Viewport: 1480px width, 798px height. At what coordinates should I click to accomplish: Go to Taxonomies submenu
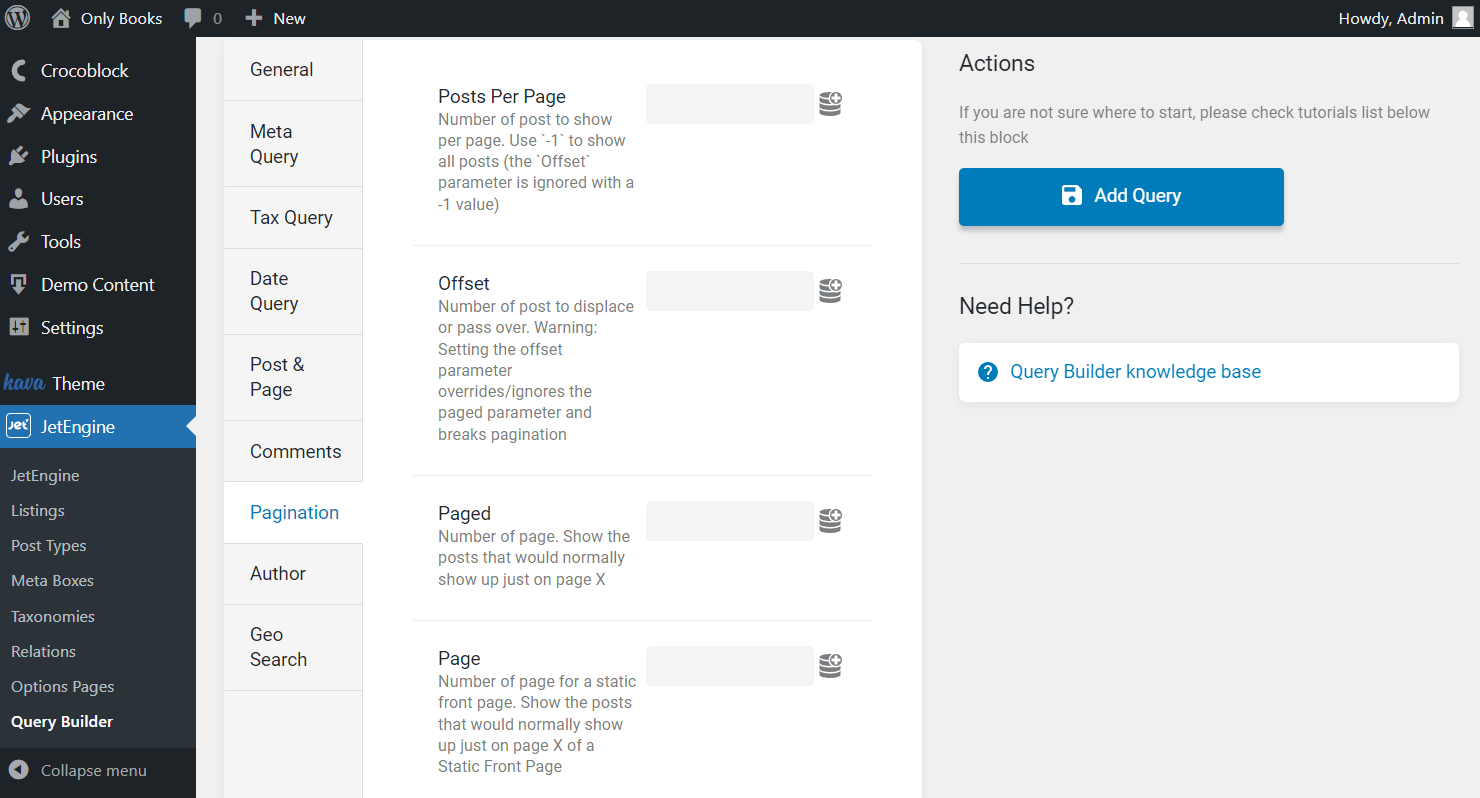(53, 617)
